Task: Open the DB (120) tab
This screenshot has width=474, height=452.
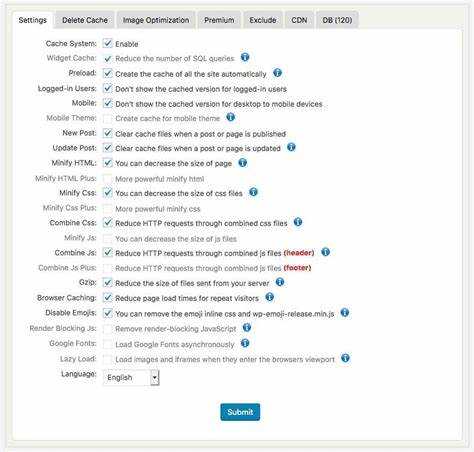Action: coord(337,20)
